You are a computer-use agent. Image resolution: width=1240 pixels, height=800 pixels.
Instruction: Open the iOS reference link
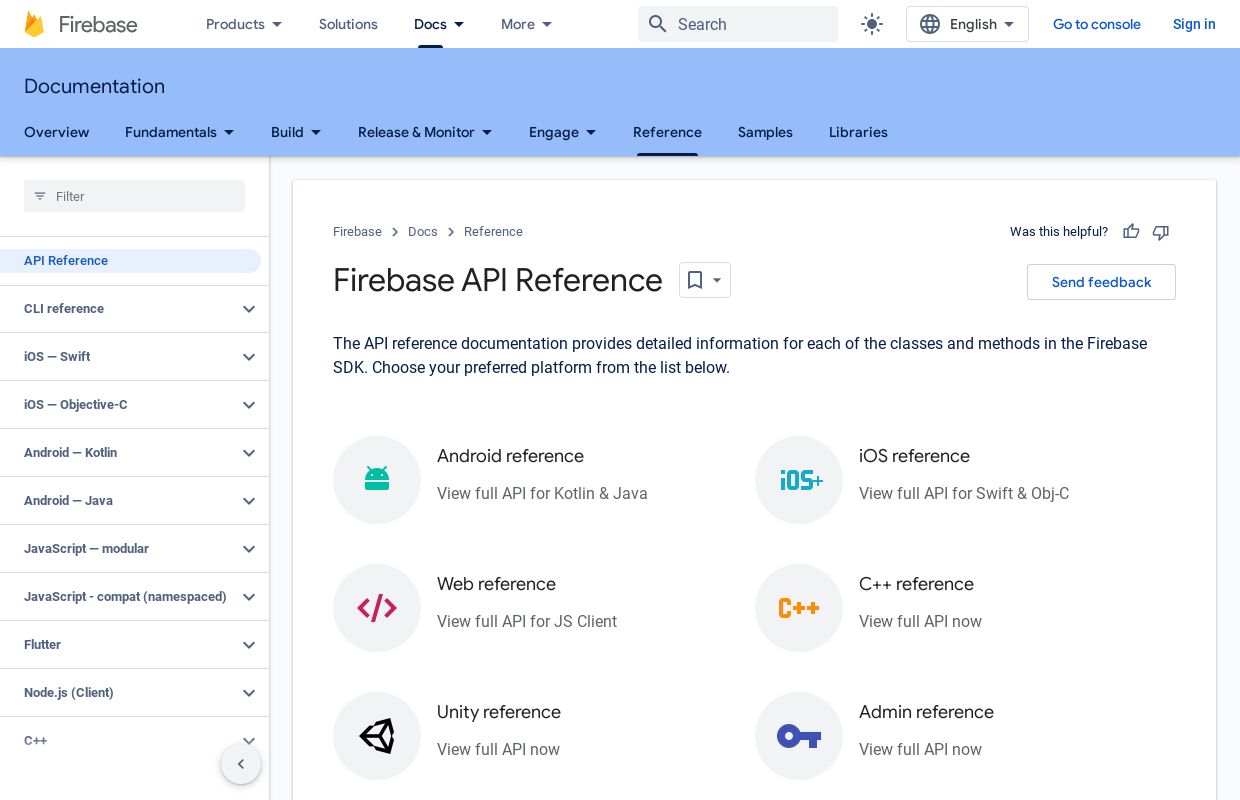pos(914,456)
